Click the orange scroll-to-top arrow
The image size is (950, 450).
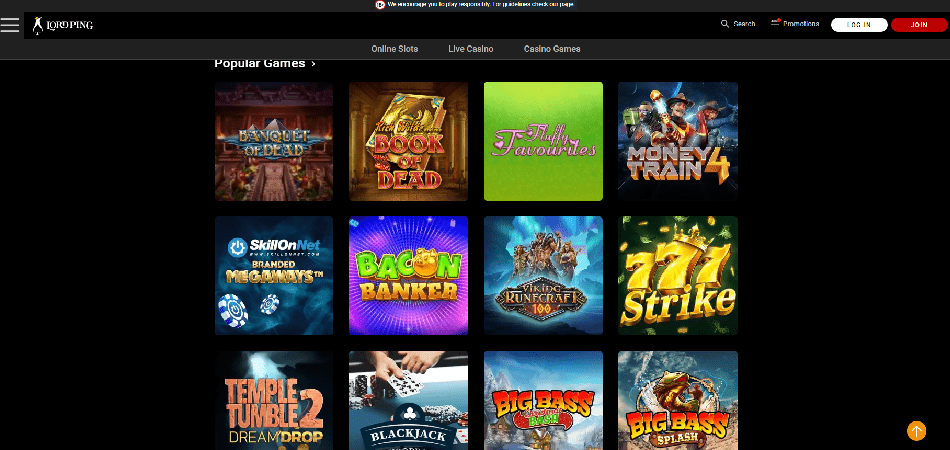pos(916,431)
